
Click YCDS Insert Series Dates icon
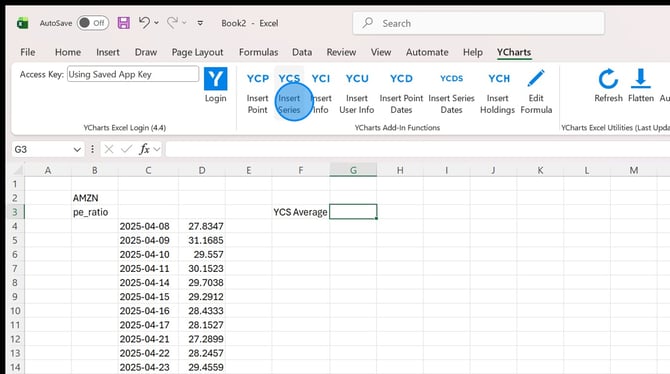pyautogui.click(x=452, y=79)
